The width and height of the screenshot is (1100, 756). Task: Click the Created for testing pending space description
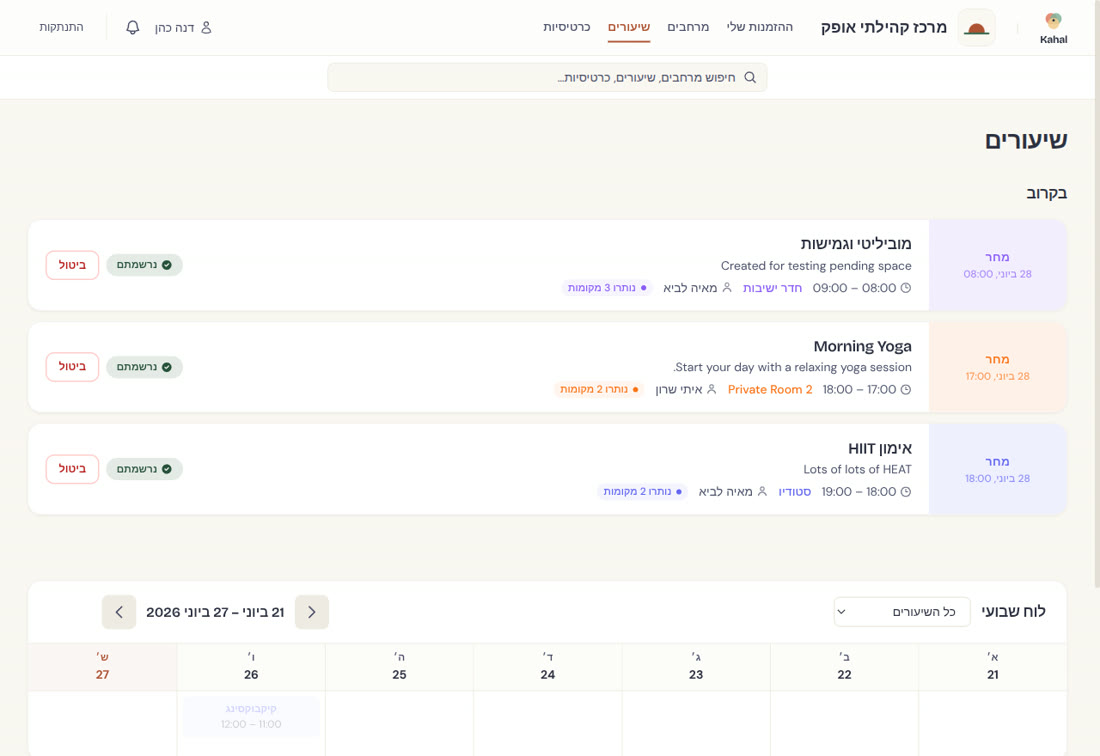816,266
